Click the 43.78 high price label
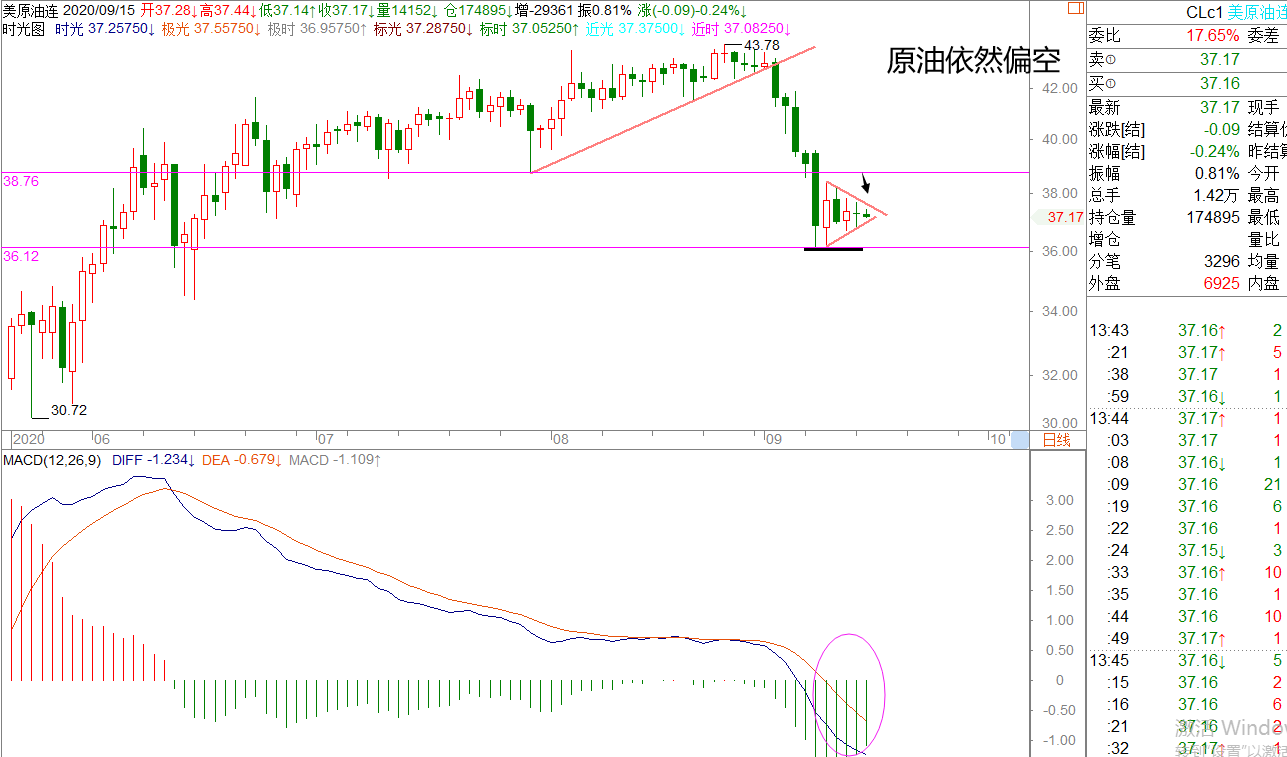The height and width of the screenshot is (757, 1287). (x=762, y=46)
